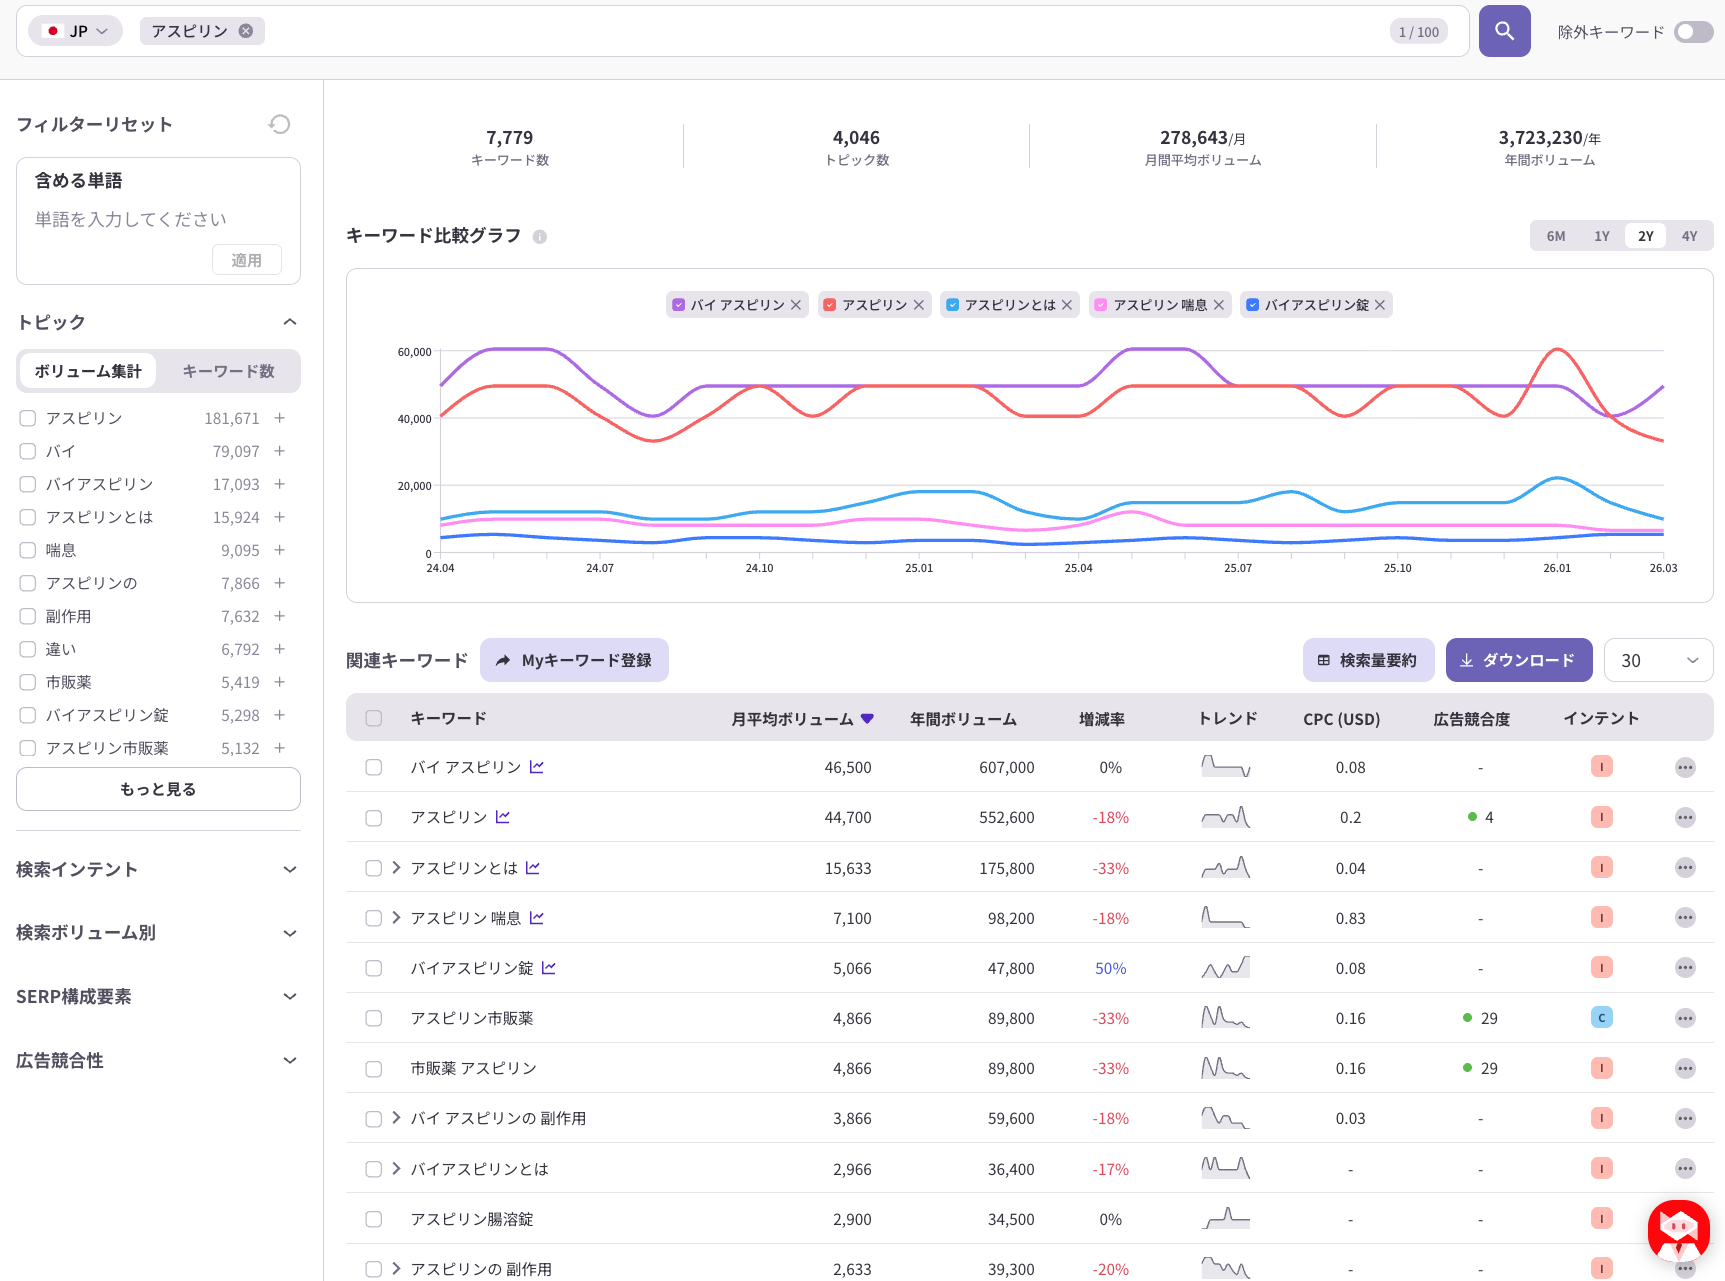Click the purple search magnifier button
The image size is (1725, 1281).
point(1504,31)
